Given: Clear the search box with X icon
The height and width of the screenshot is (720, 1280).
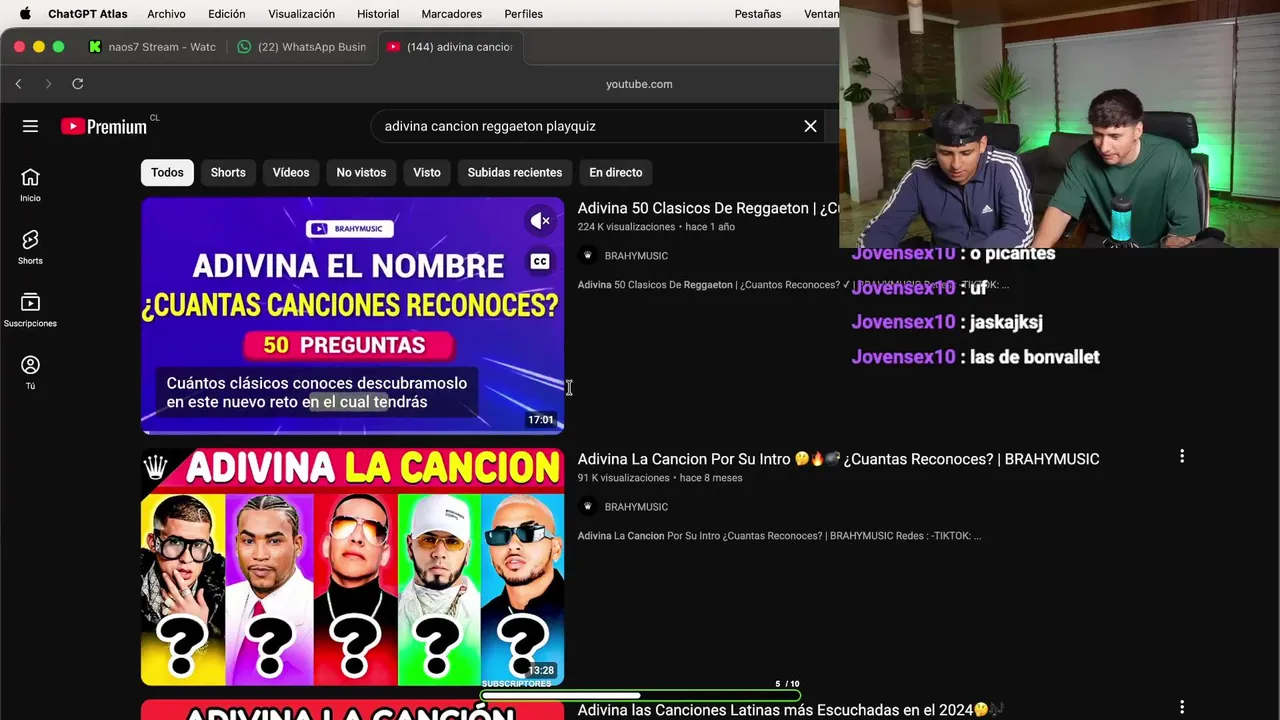Looking at the screenshot, I should point(810,126).
